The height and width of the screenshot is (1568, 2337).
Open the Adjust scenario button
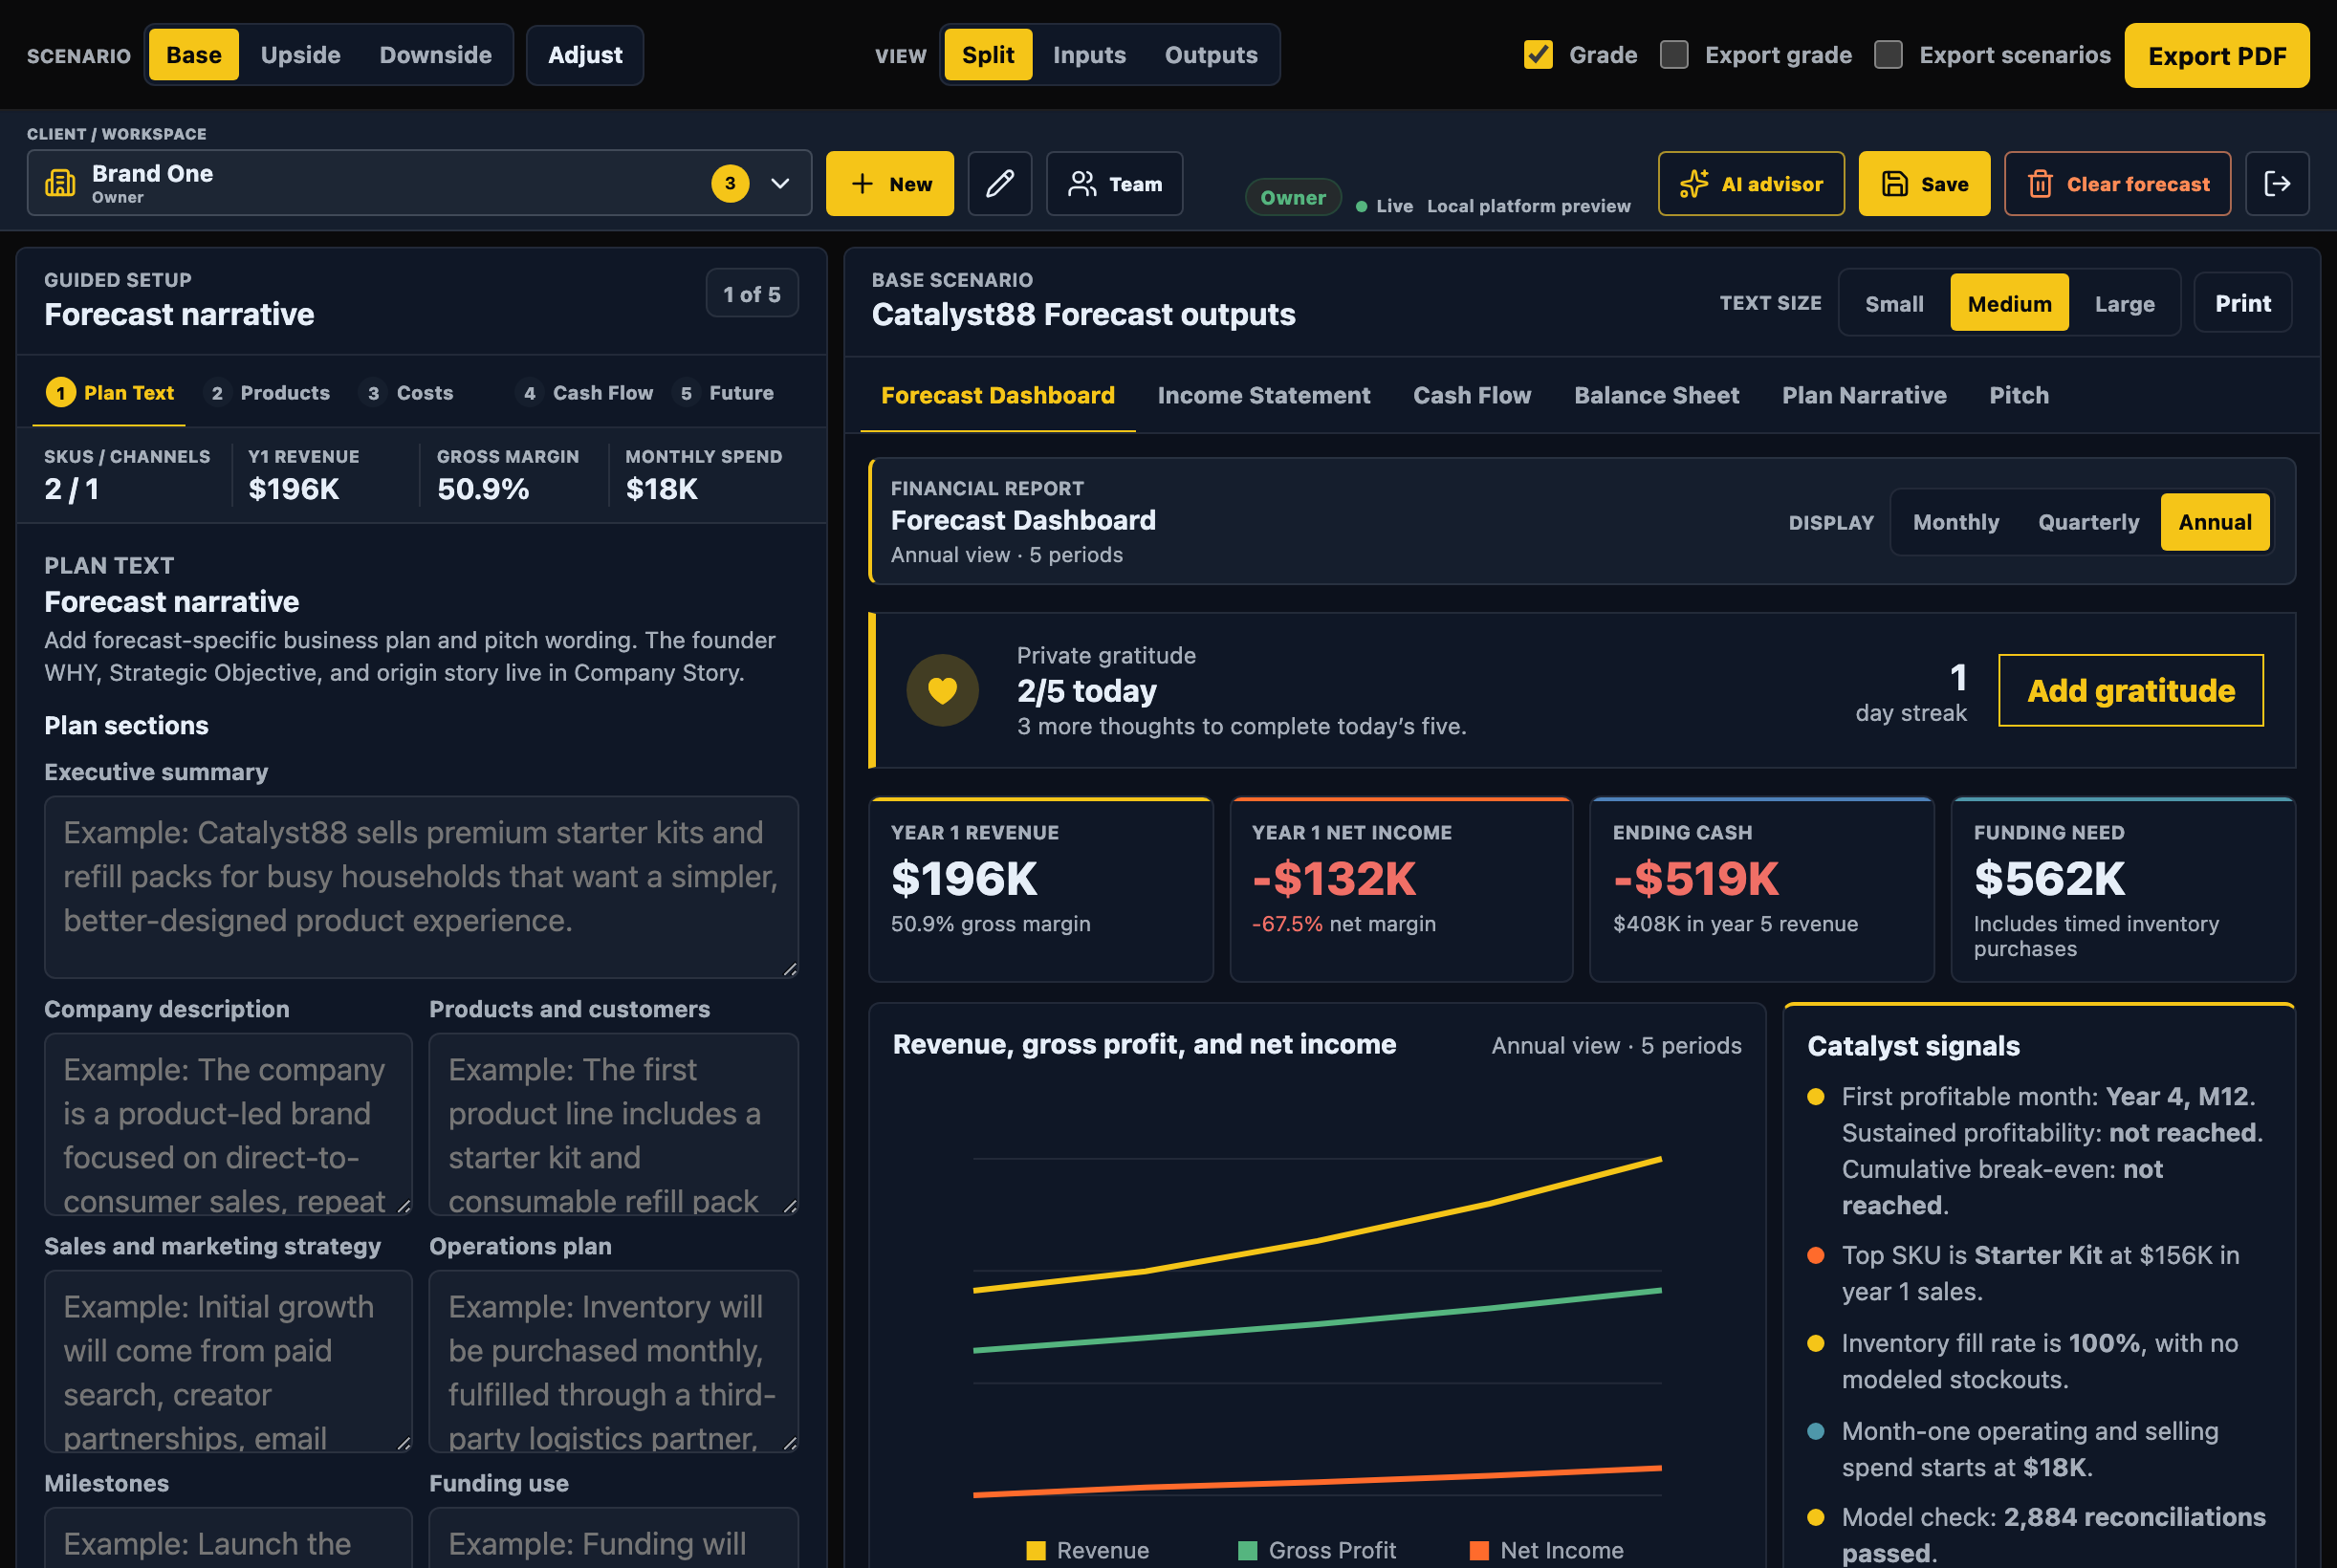point(585,55)
